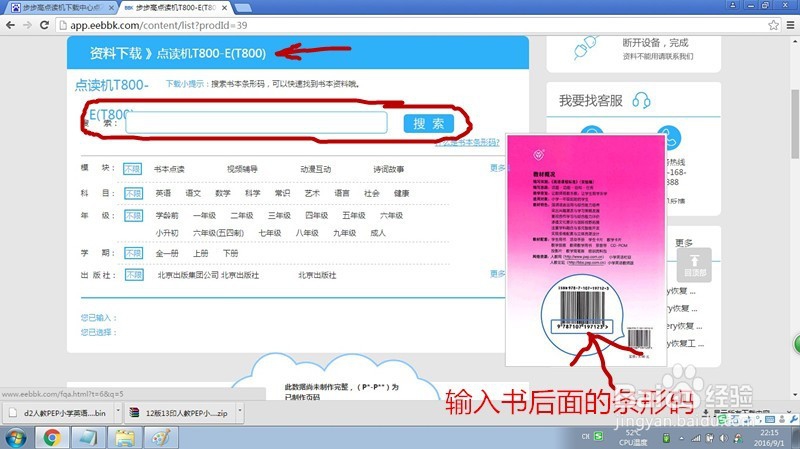Click the barcode search input field
The height and width of the screenshot is (449, 800).
pos(256,123)
